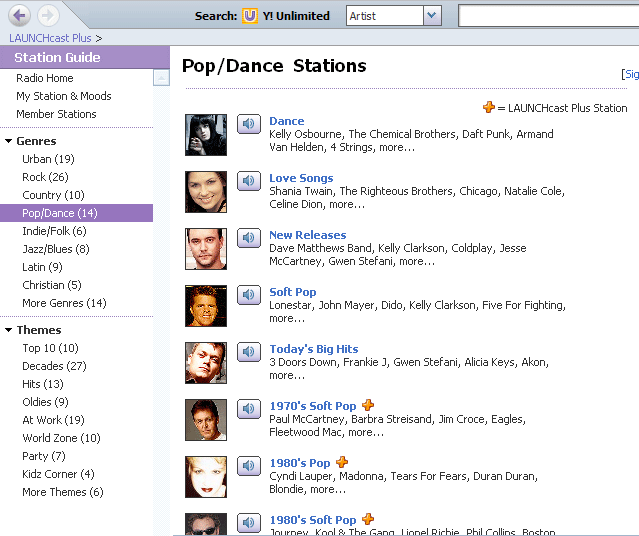Image resolution: width=639 pixels, height=536 pixels.
Task: Open the 1980's Pop station thumbnail
Action: point(206,477)
